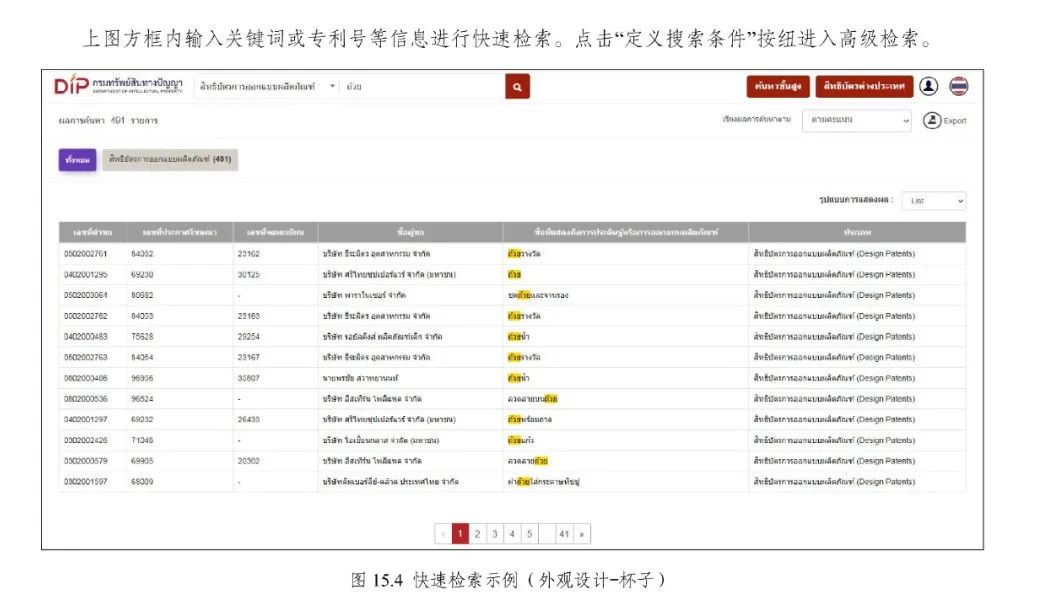Screen dimensions: 1051x592
Task: Open the List display format dropdown
Action: pyautogui.click(x=934, y=201)
